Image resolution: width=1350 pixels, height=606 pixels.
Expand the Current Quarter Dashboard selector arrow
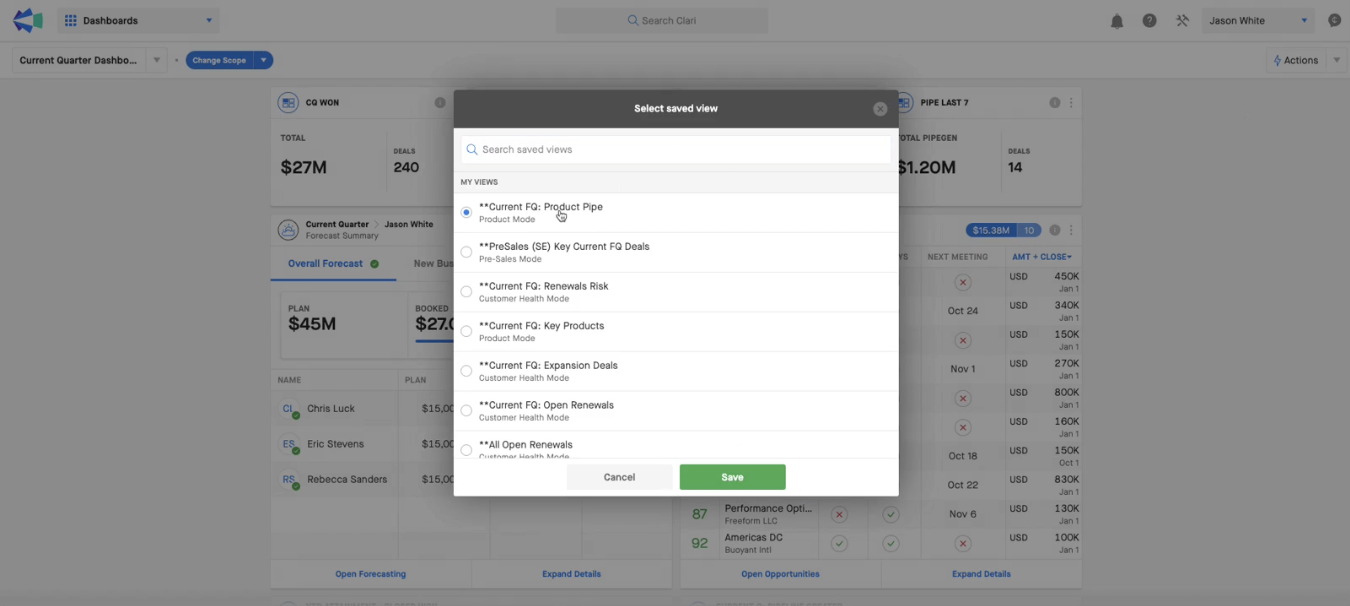pos(156,61)
